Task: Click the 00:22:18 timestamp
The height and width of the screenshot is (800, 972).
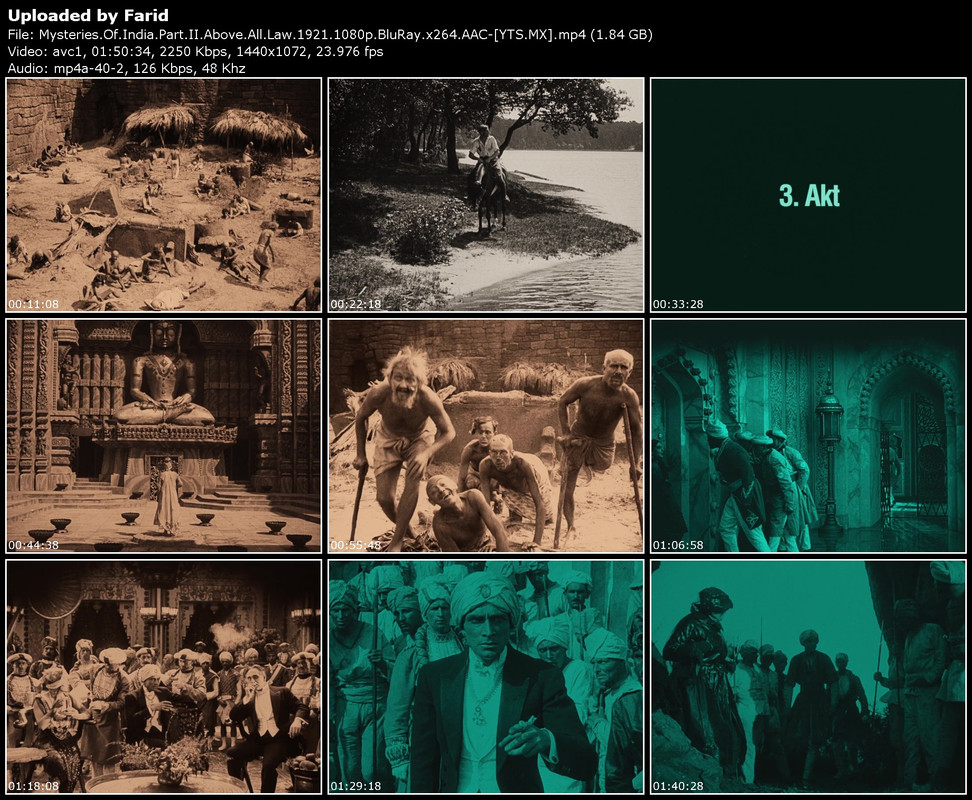Action: pos(356,304)
